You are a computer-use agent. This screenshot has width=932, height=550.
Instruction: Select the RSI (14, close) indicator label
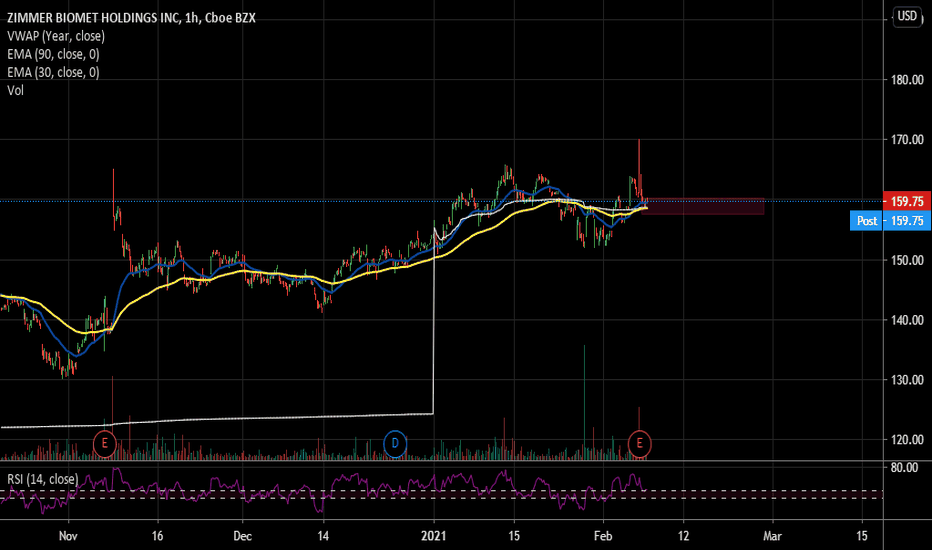click(42, 479)
